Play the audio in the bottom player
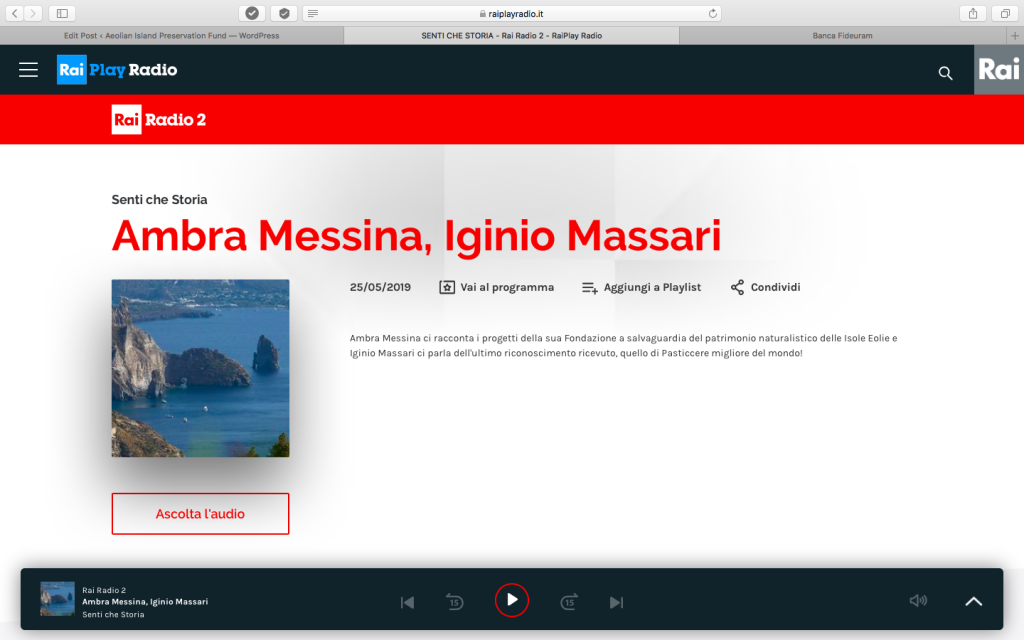 click(x=512, y=600)
